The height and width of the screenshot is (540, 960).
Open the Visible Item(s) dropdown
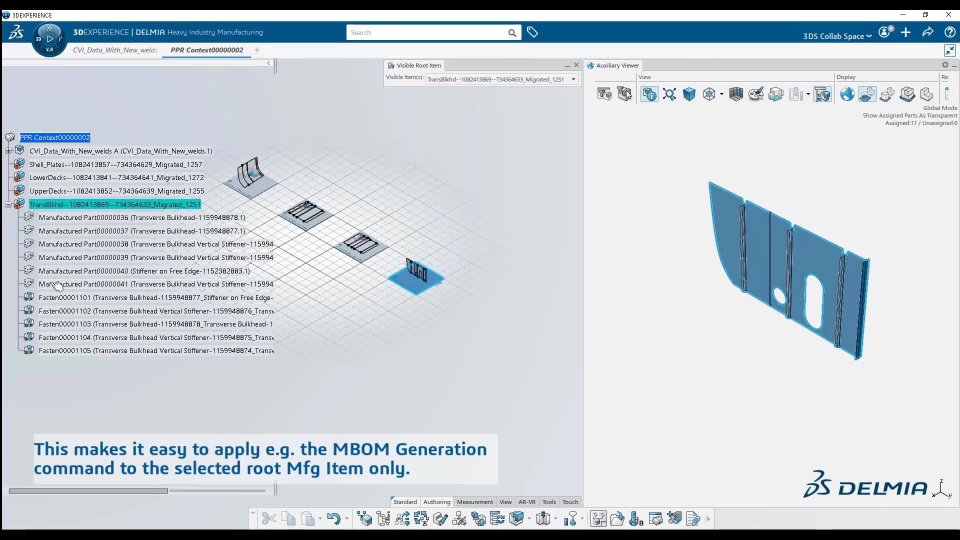click(573, 79)
